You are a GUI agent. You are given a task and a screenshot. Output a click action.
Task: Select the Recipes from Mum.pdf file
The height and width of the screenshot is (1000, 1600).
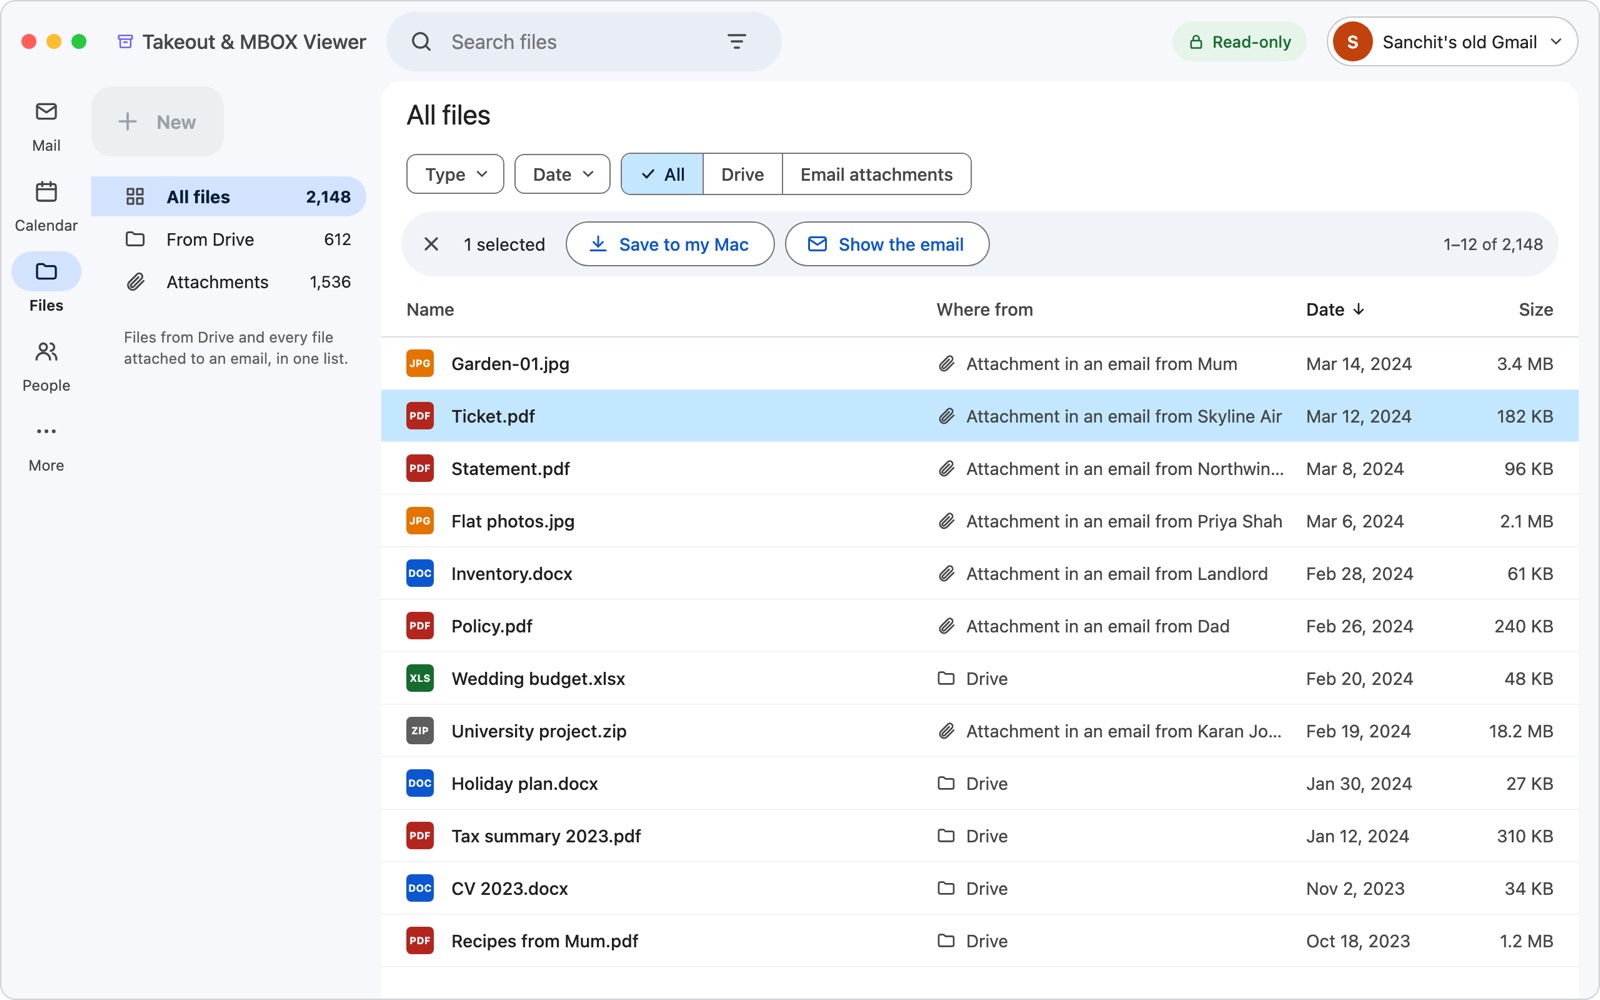click(980, 941)
